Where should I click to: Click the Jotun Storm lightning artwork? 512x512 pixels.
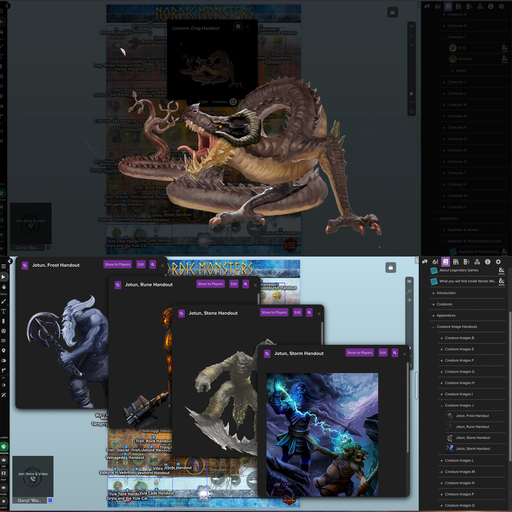[322, 434]
